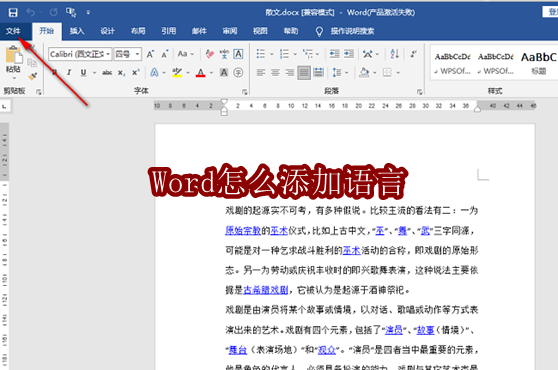558x370 pixels.
Task: Click the Multilevel List icon
Action: 308,54
